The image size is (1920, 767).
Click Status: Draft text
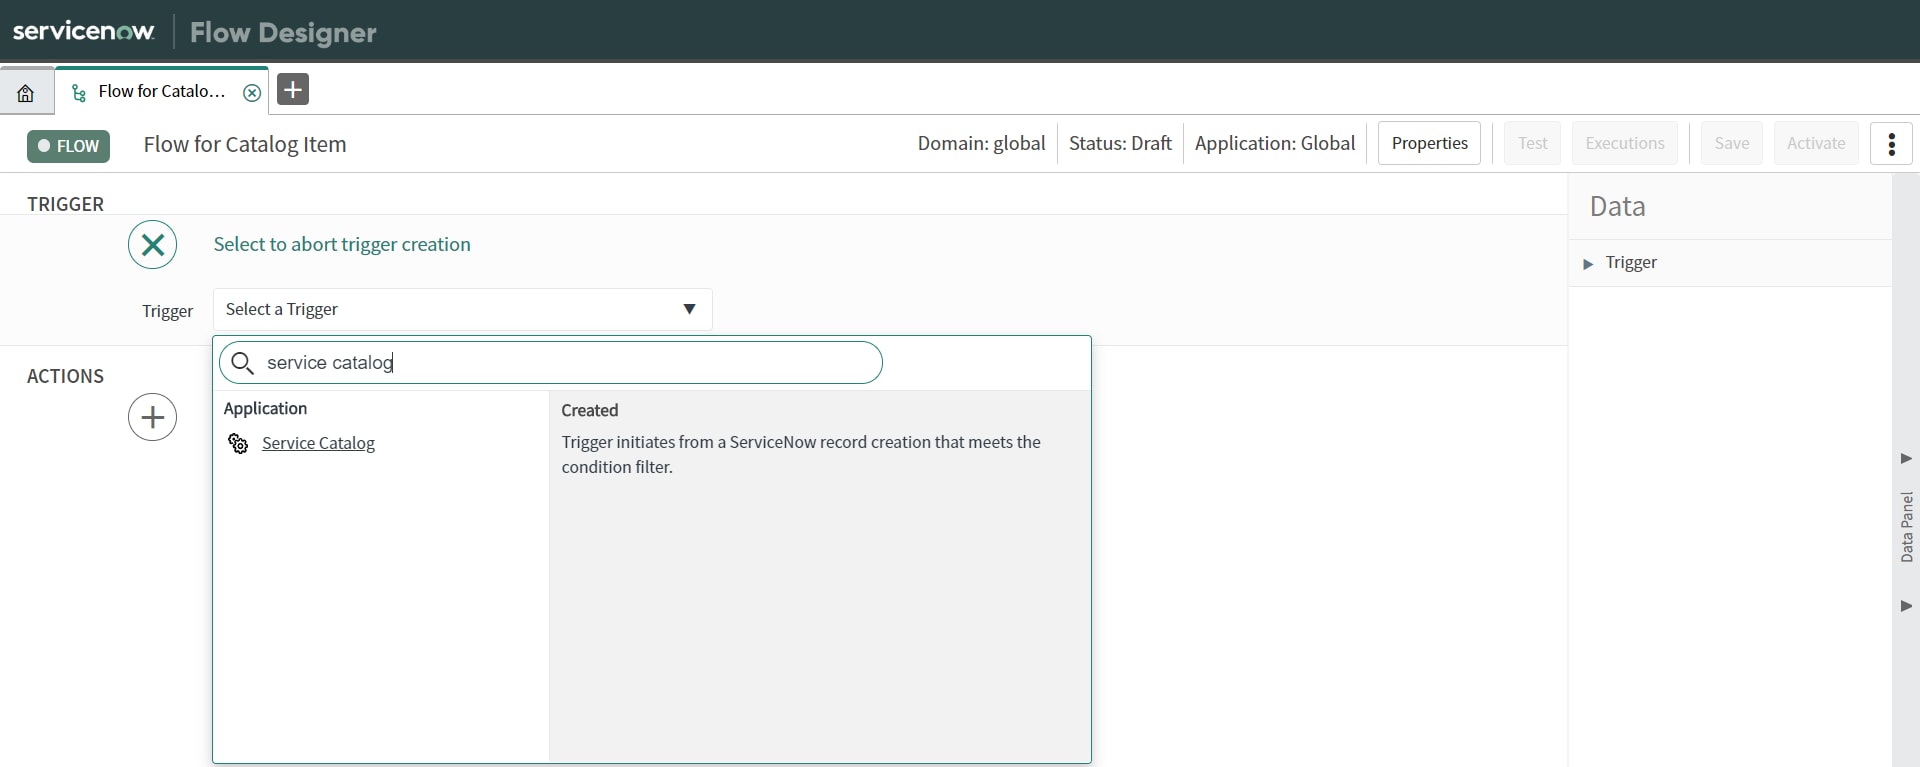1120,143
